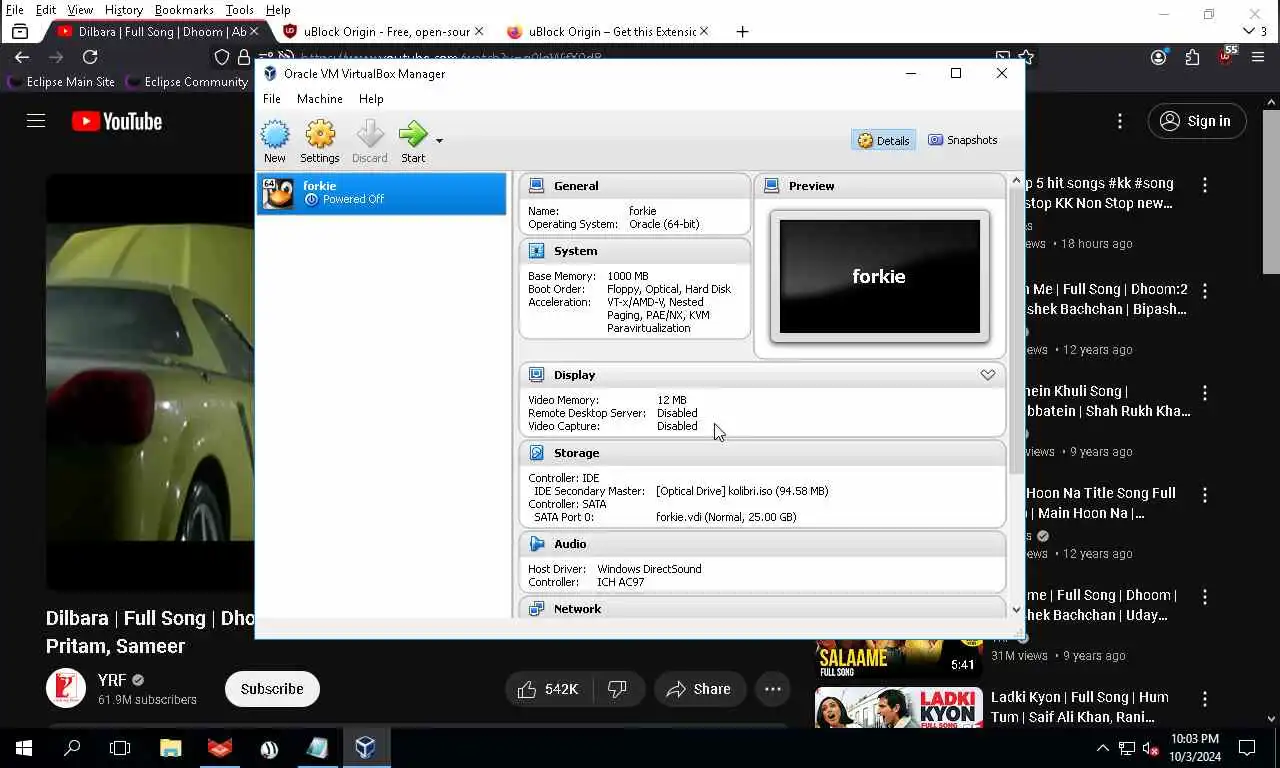
Task: Click the System section chip icon
Action: [537, 251]
